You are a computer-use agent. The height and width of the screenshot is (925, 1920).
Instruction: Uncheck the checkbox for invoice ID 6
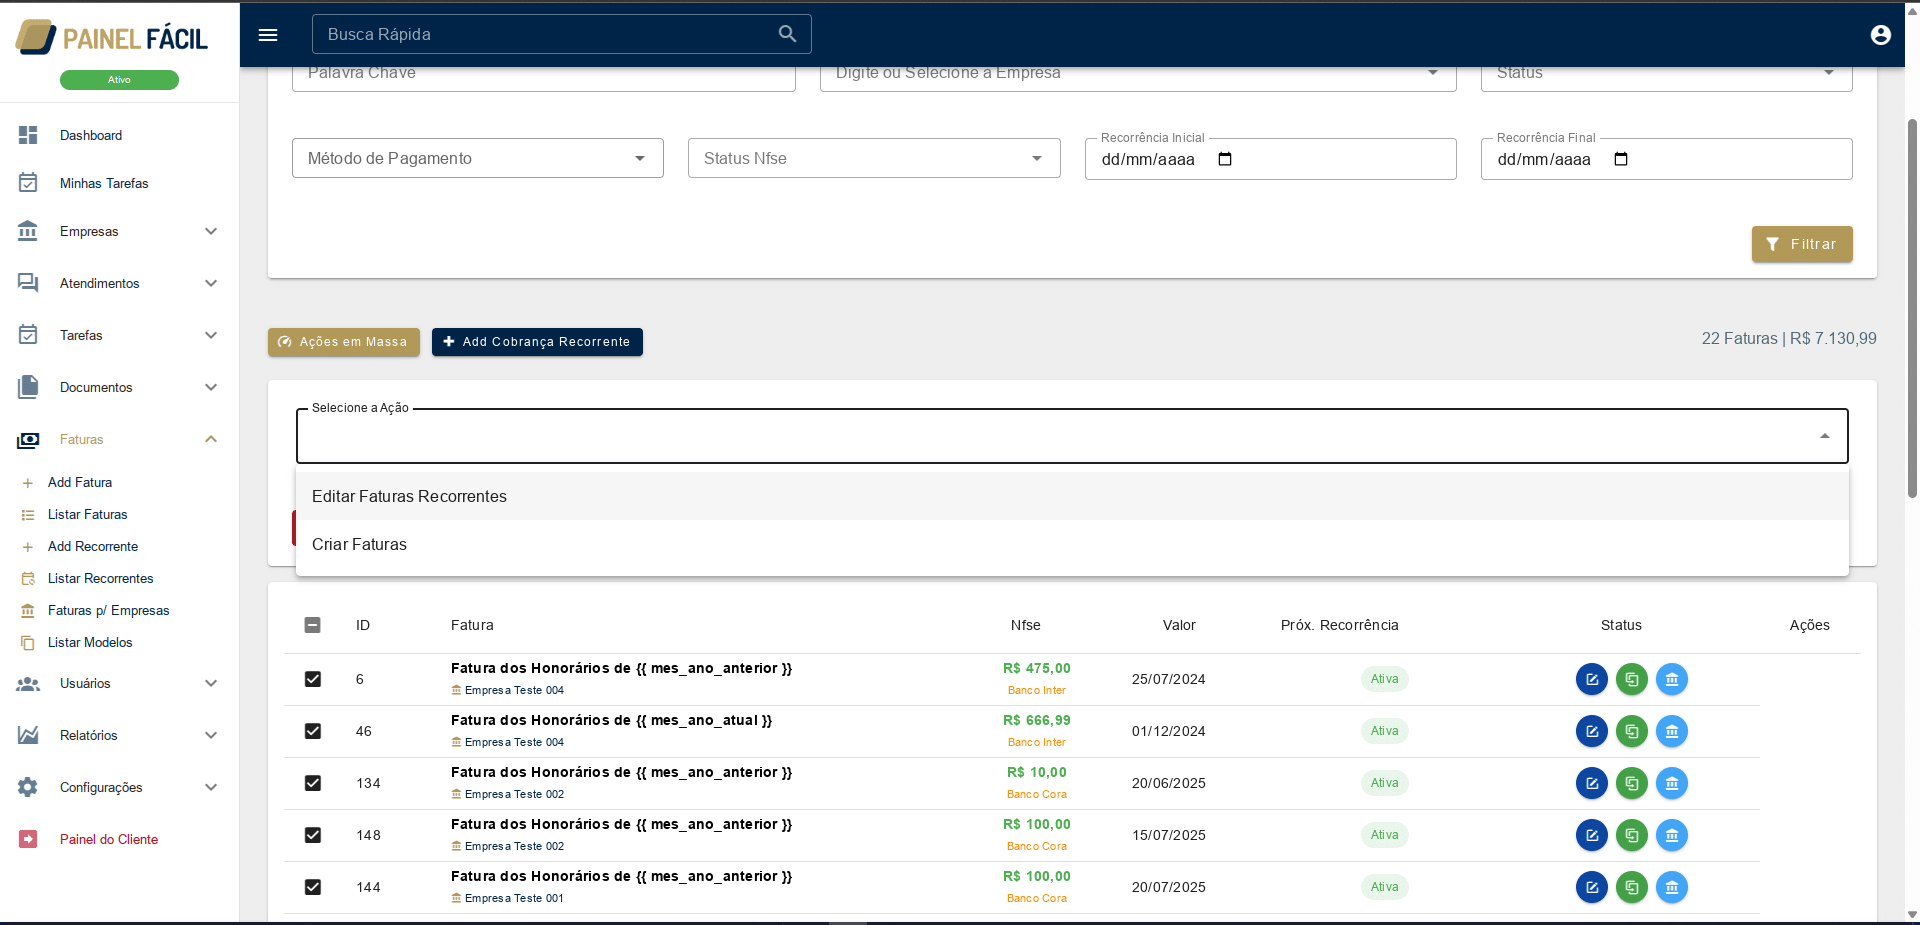tap(313, 679)
